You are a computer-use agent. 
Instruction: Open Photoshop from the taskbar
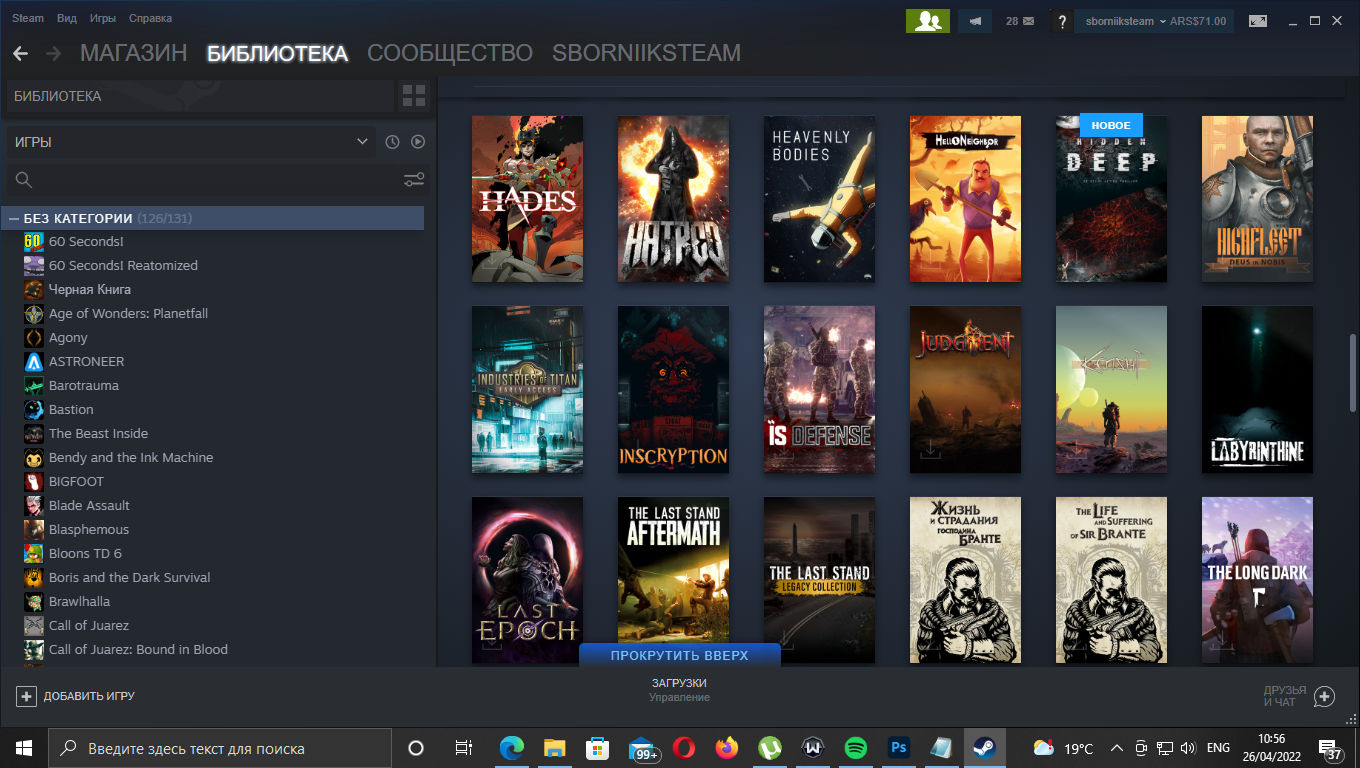898,748
